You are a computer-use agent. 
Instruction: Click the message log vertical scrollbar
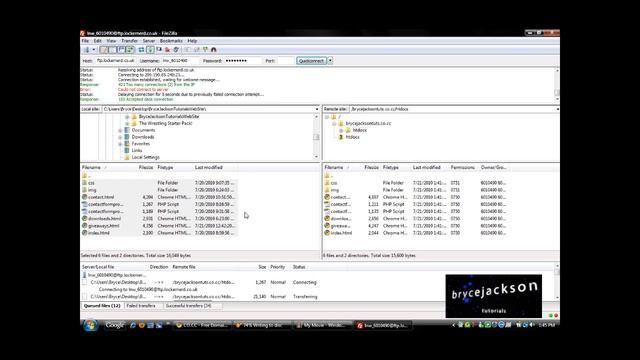[557, 85]
